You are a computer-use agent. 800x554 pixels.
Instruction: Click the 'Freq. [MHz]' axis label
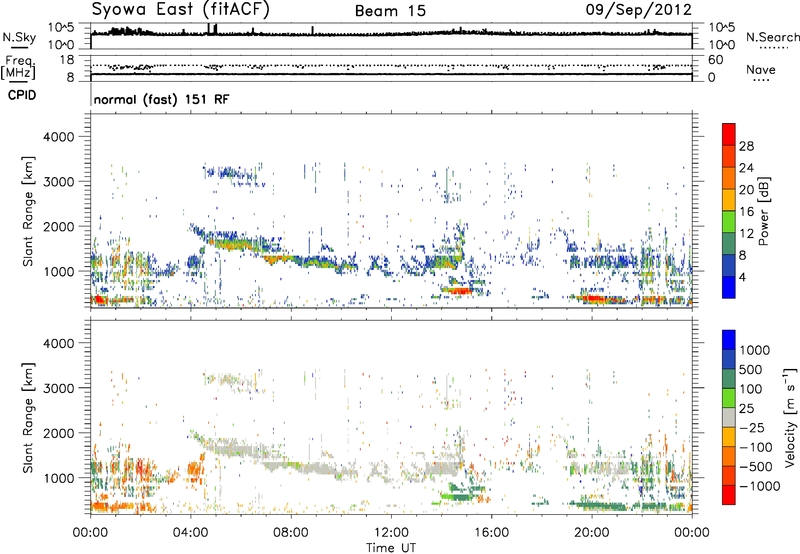point(18,68)
